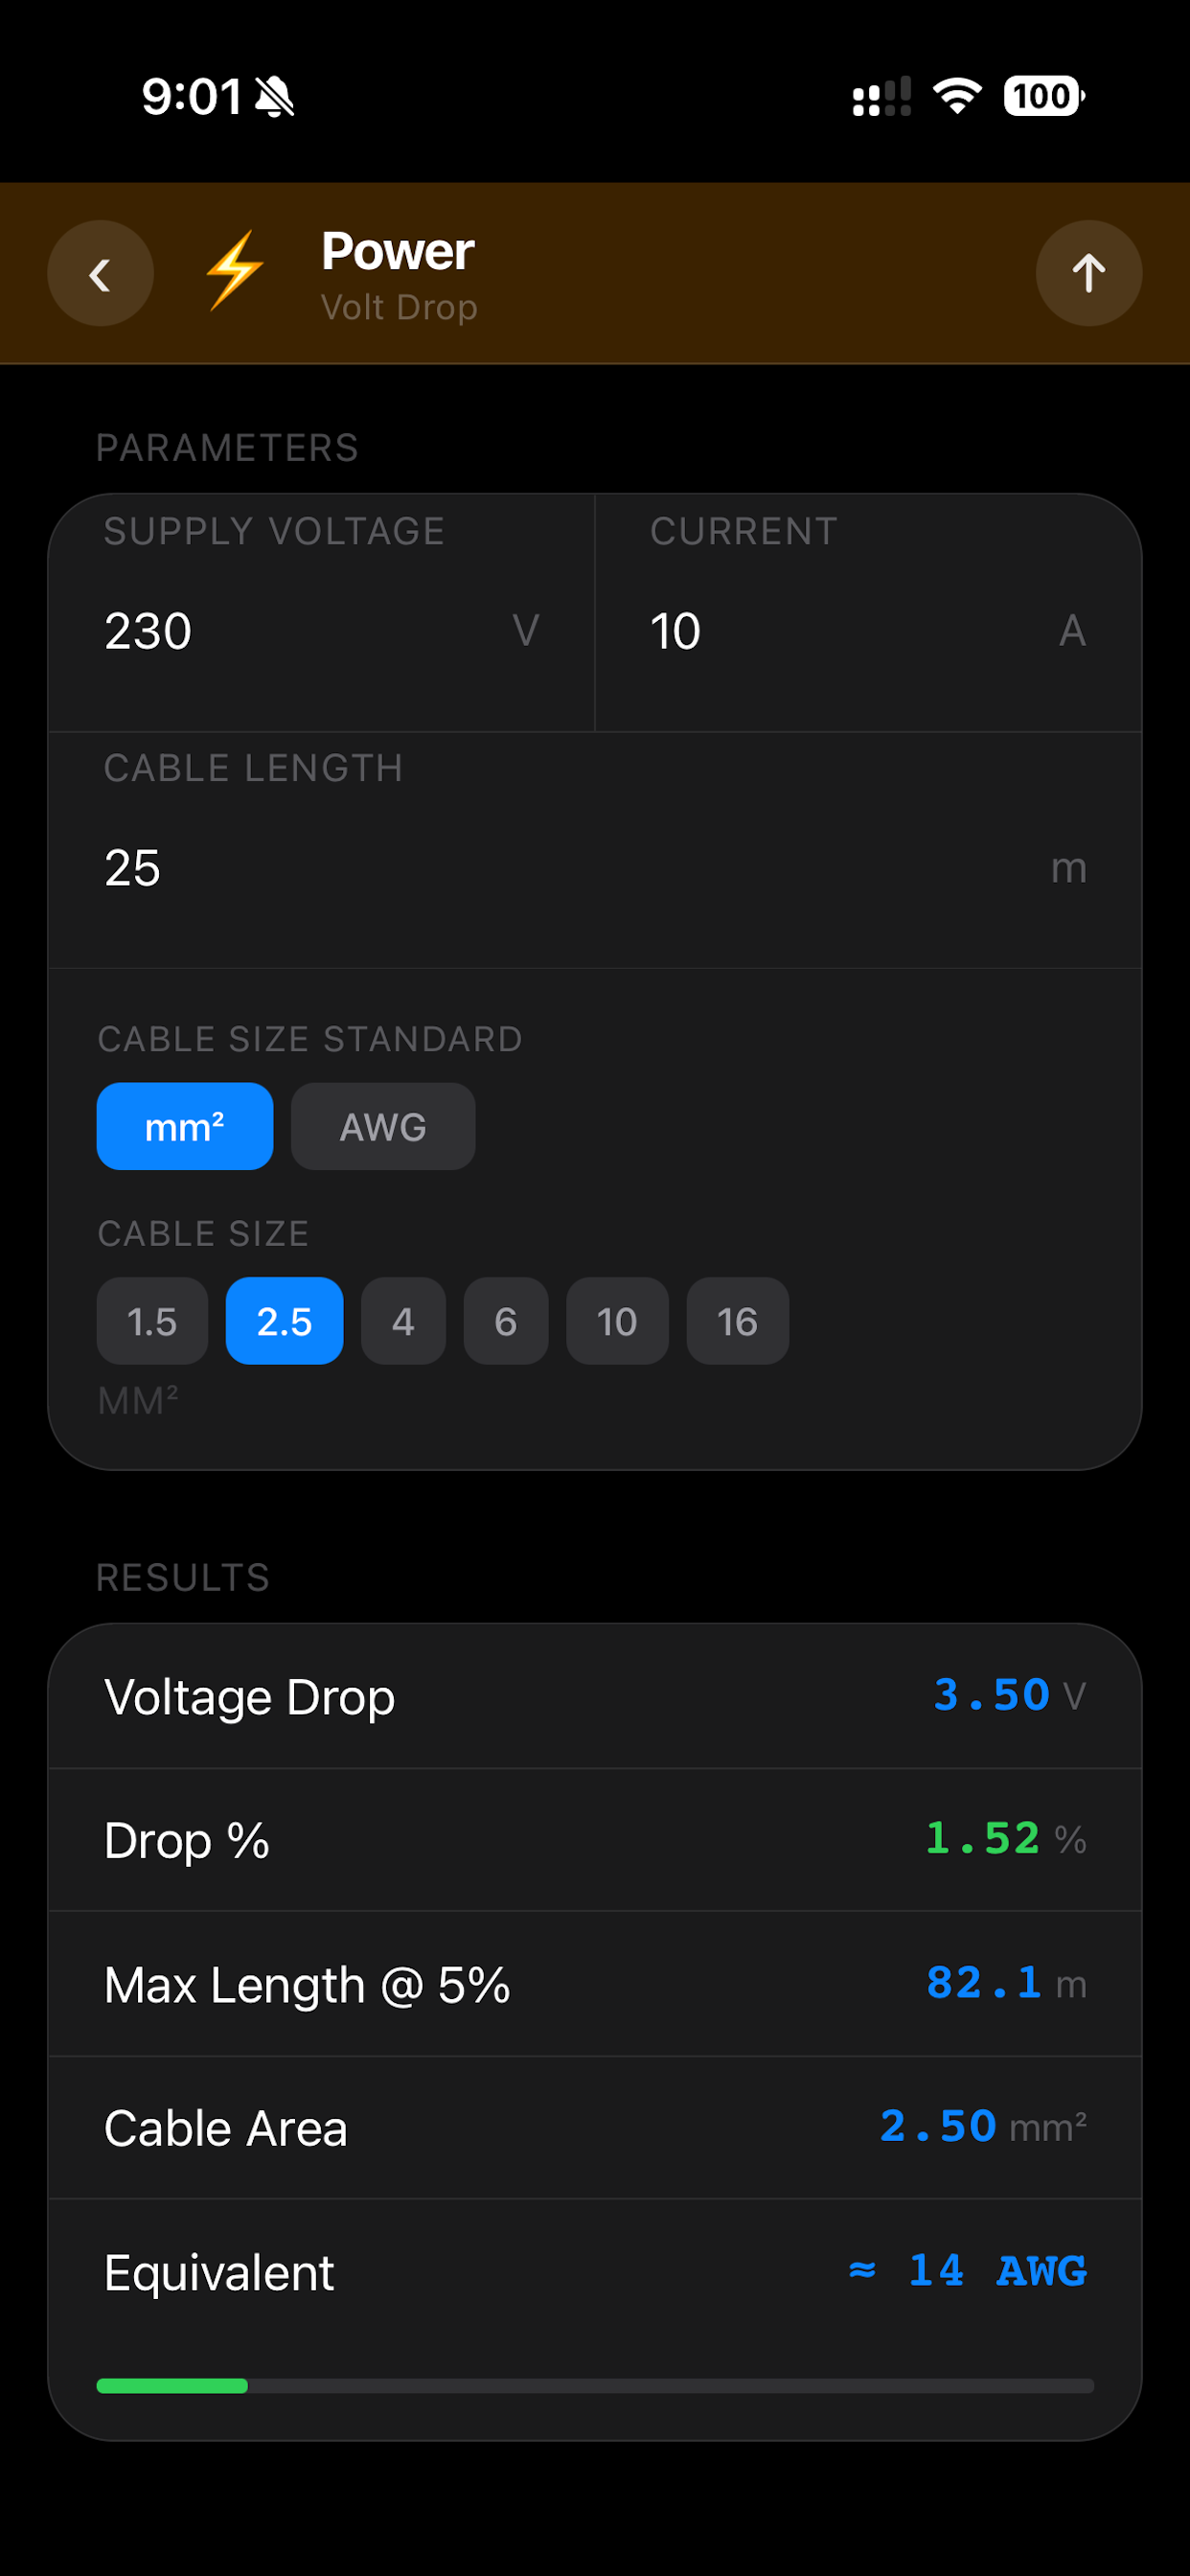Tap the share arrow-up button
Screen dimensions: 1190x2576
tap(1088, 273)
